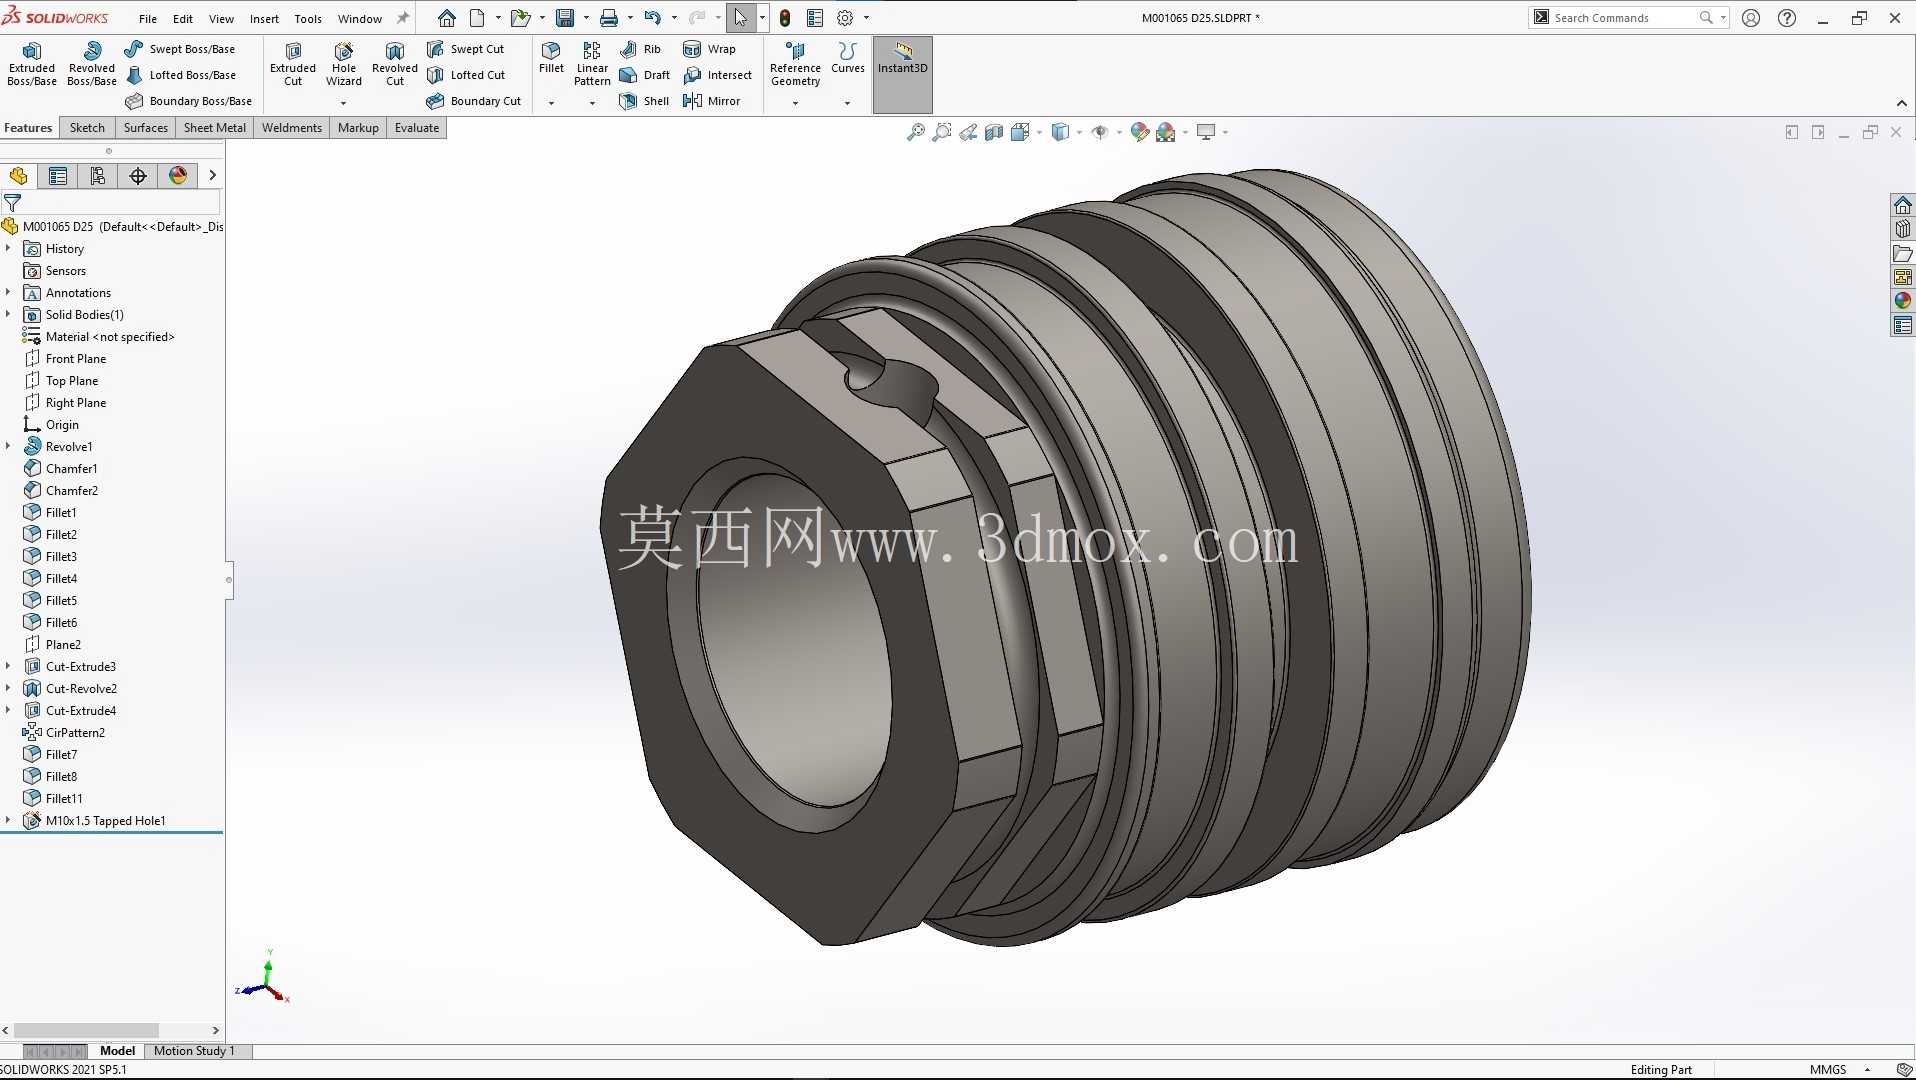The height and width of the screenshot is (1080, 1916).
Task: Click the Boundary Cut tool
Action: coord(474,101)
